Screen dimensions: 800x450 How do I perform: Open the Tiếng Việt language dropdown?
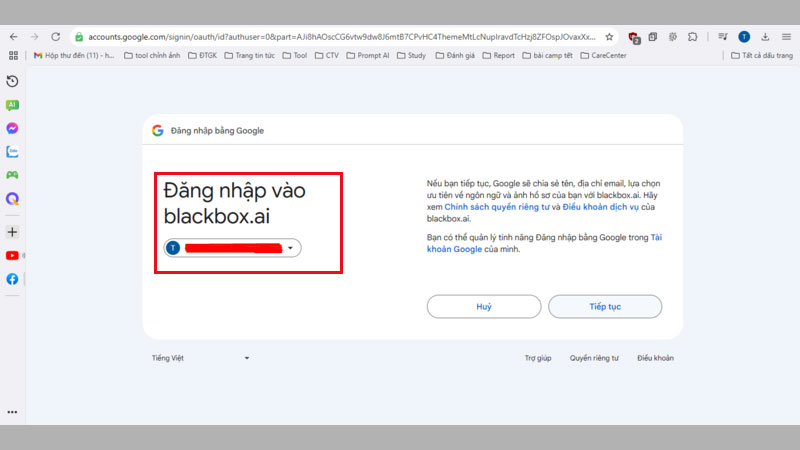[201, 358]
